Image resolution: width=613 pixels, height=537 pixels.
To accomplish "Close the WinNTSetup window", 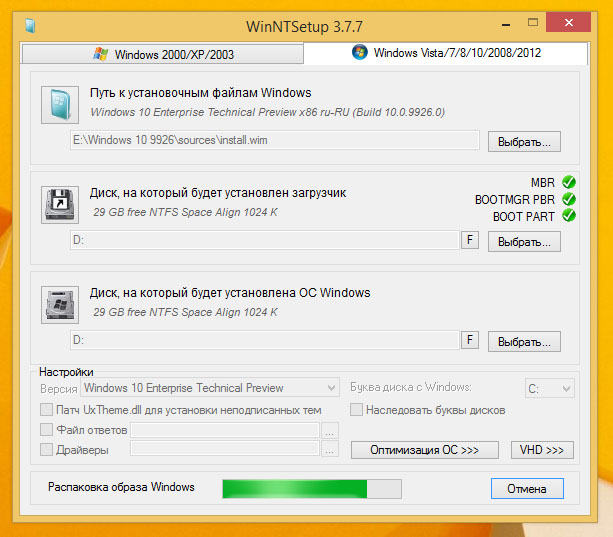I will coord(568,22).
